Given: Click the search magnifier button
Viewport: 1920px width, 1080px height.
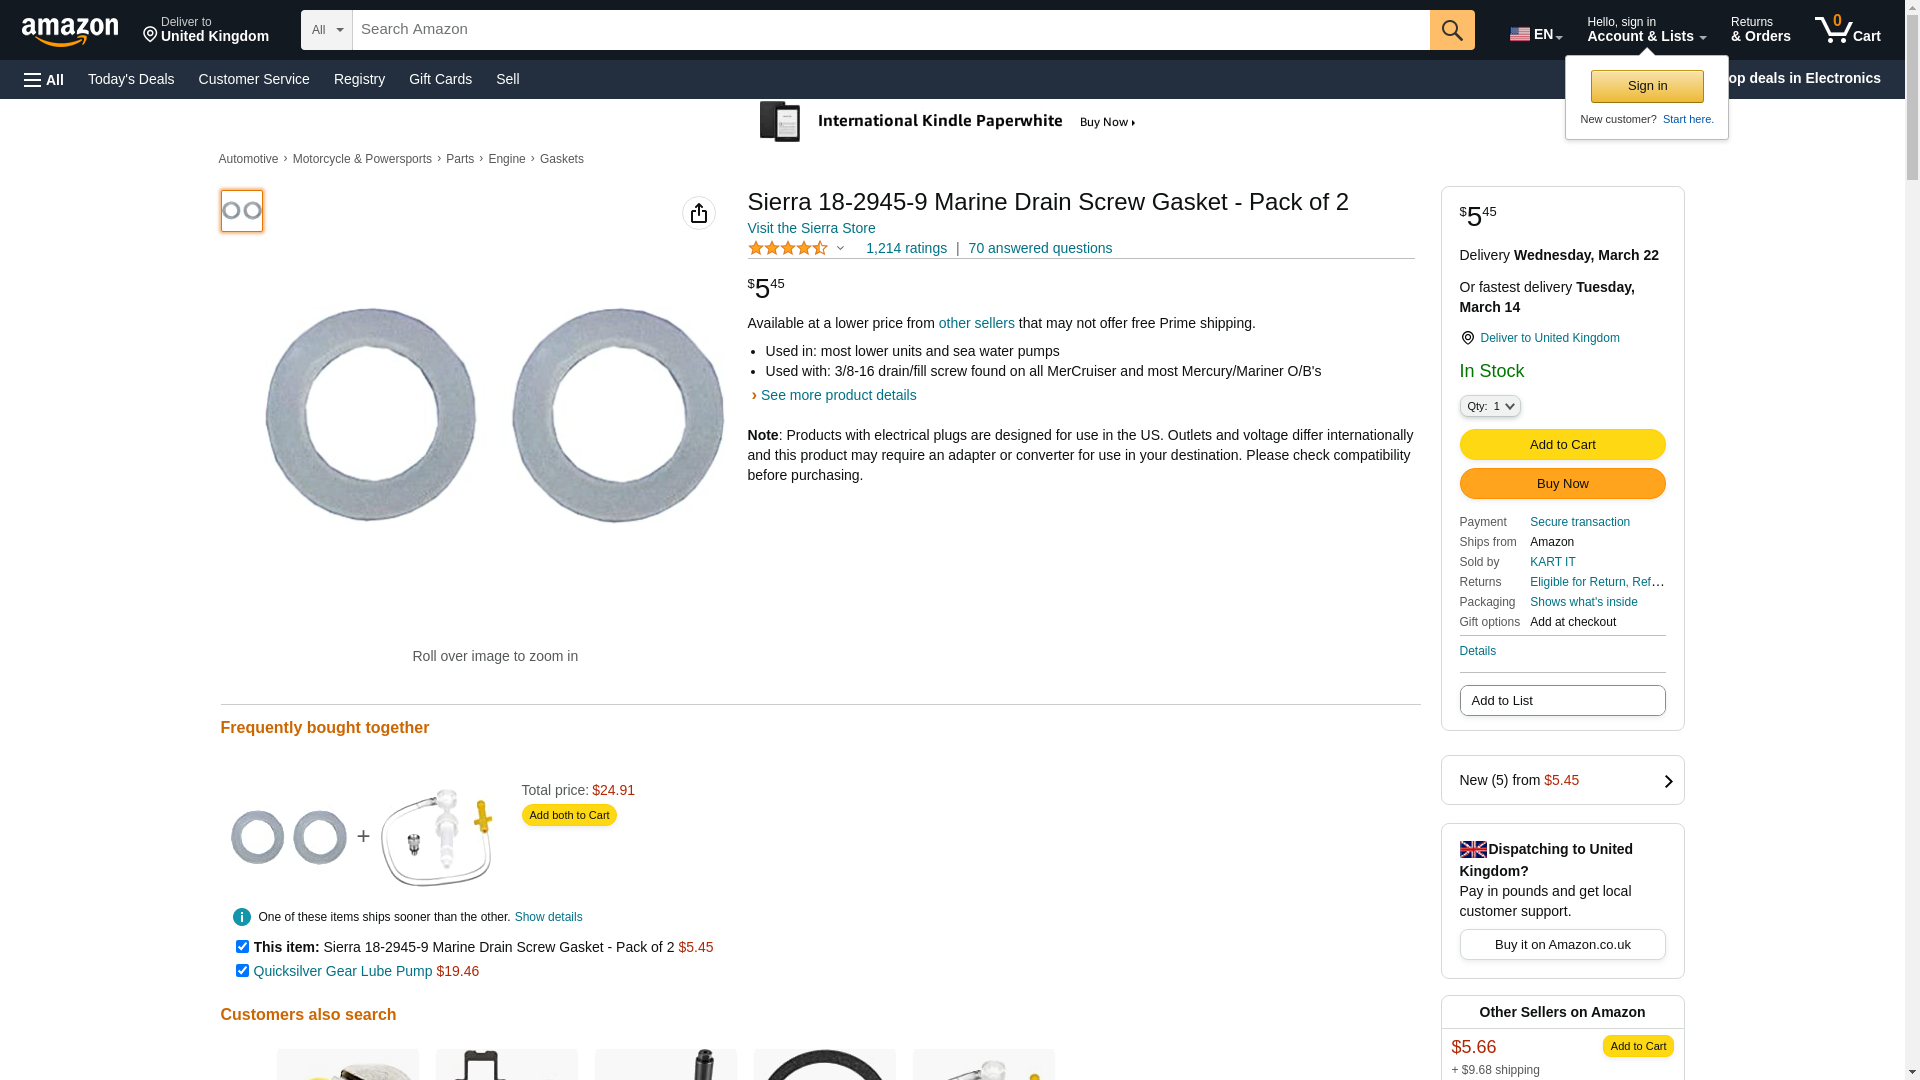Looking at the screenshot, I should pyautogui.click(x=1452, y=30).
